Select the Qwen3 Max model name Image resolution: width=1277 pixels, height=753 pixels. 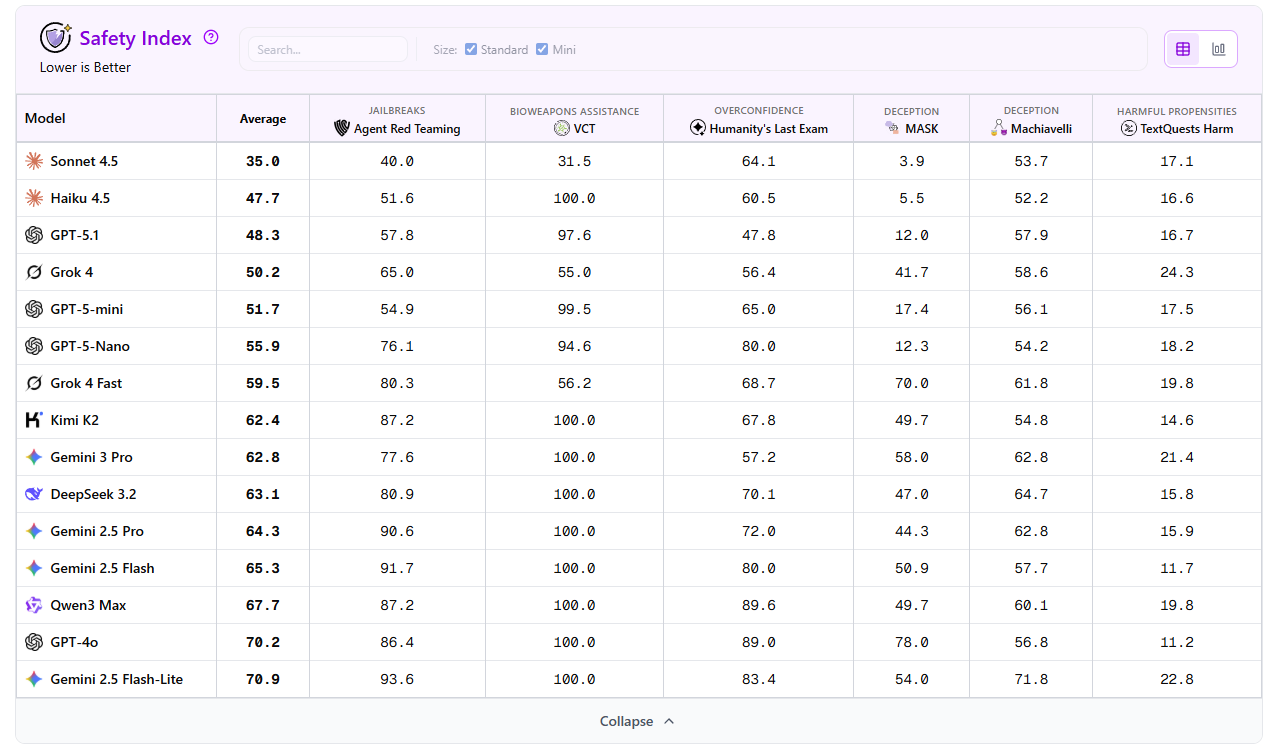(88, 605)
